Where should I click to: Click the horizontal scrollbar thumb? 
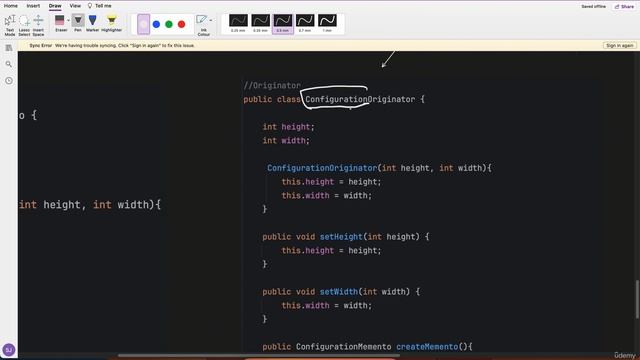(258, 356)
